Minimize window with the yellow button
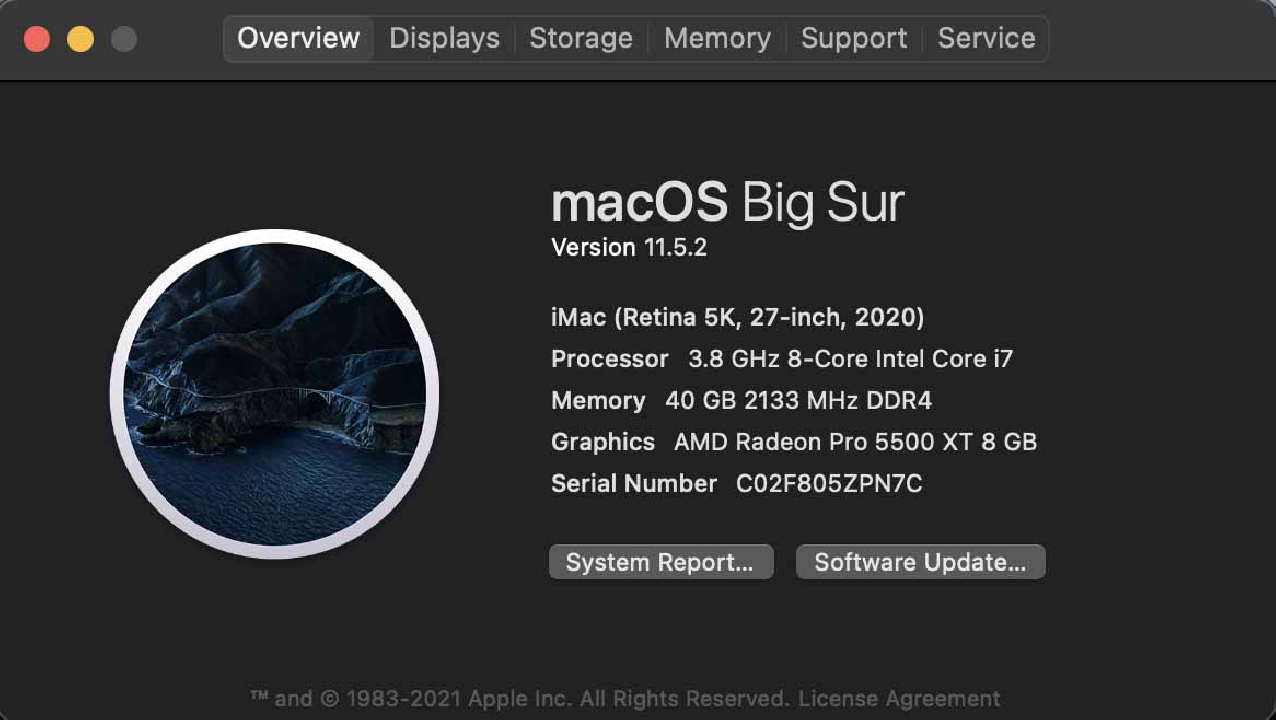1276x720 pixels. (x=80, y=39)
